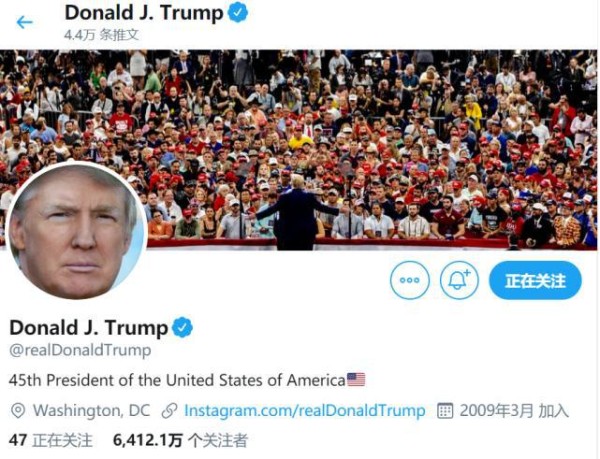The width and height of the screenshot is (600, 459).
Task: Open the circular profile avatar photo
Action: click(x=77, y=231)
